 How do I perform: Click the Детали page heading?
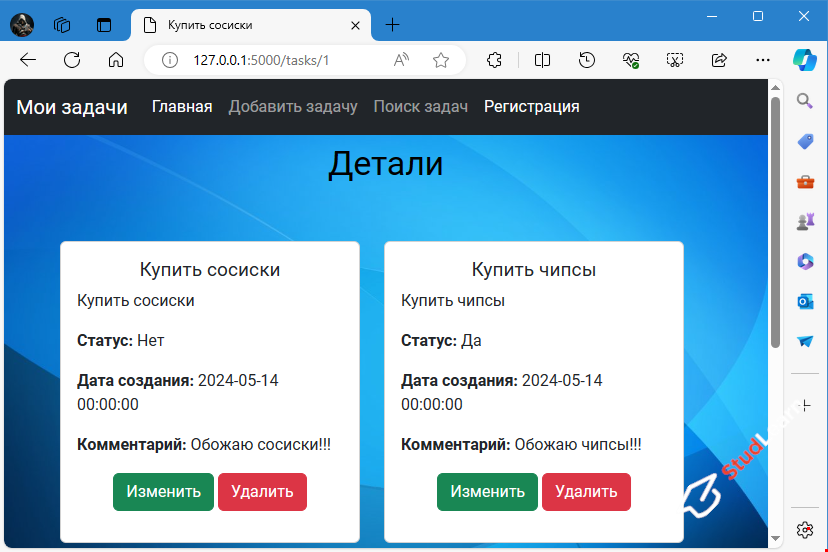[x=386, y=164]
